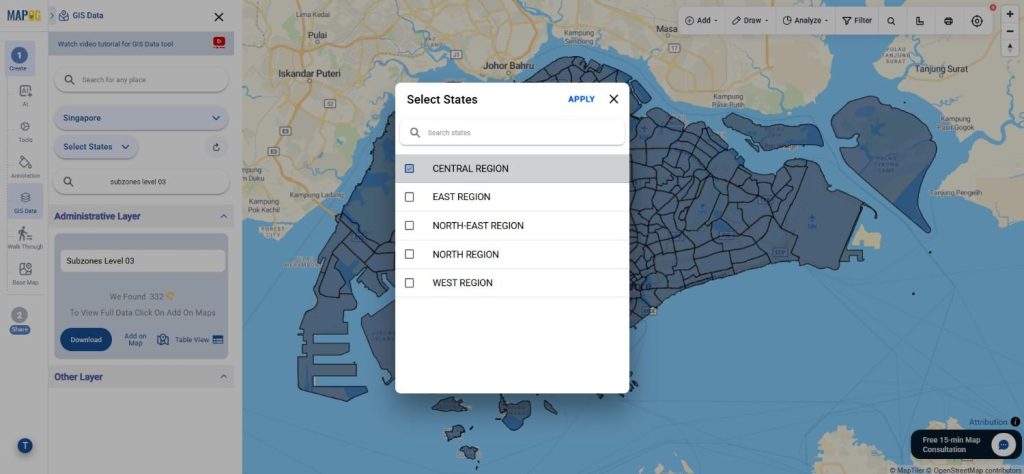The width and height of the screenshot is (1024, 474).
Task: Click the WEST REGION label text
Action: (462, 283)
